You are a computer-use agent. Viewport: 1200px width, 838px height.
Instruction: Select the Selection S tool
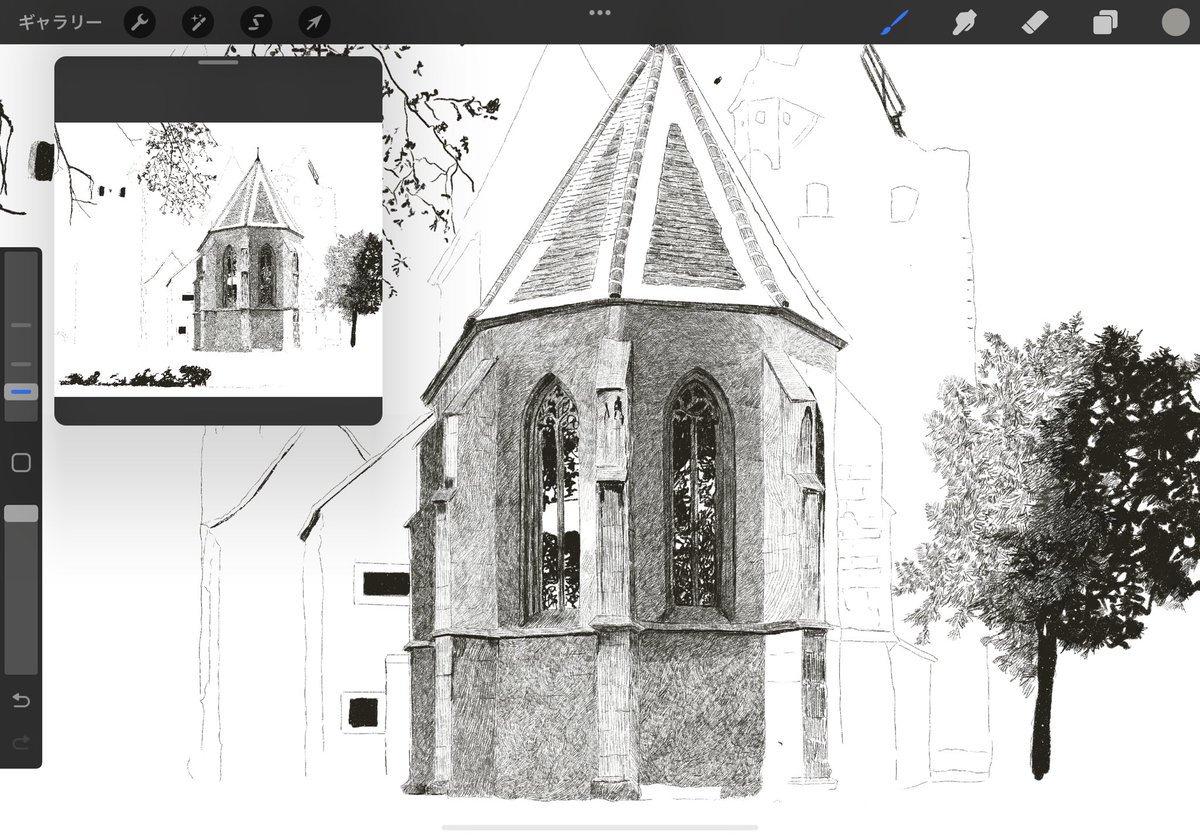[x=255, y=22]
